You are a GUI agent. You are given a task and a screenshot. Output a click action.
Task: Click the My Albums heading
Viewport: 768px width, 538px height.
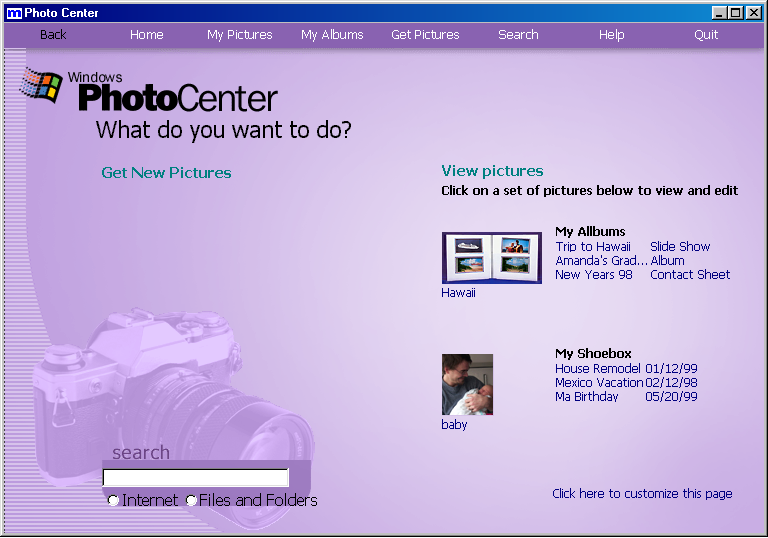(590, 232)
